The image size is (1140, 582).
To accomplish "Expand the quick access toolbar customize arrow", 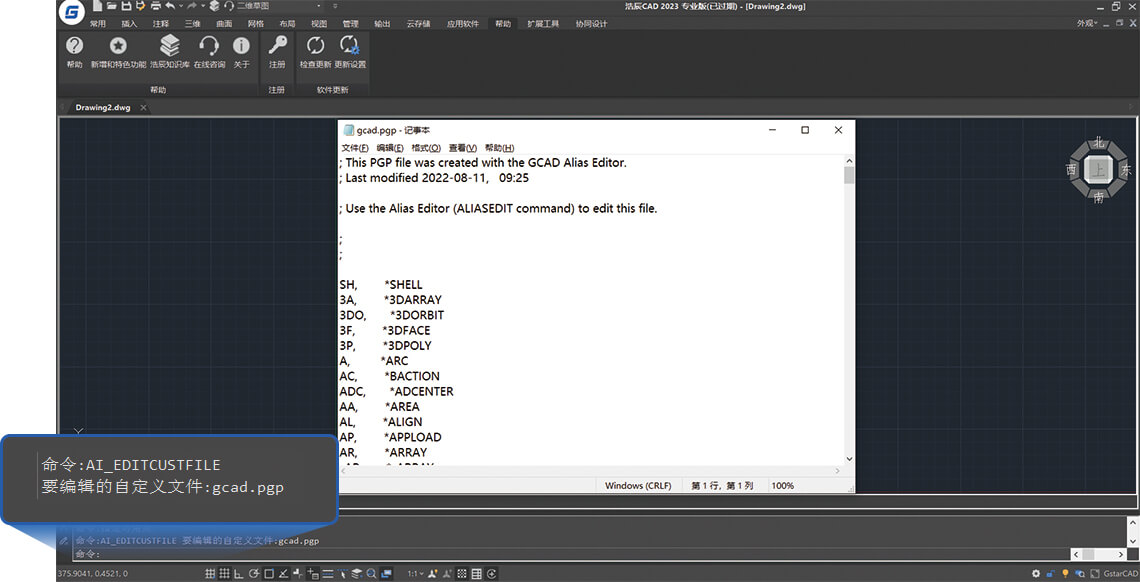I will point(335,6).
